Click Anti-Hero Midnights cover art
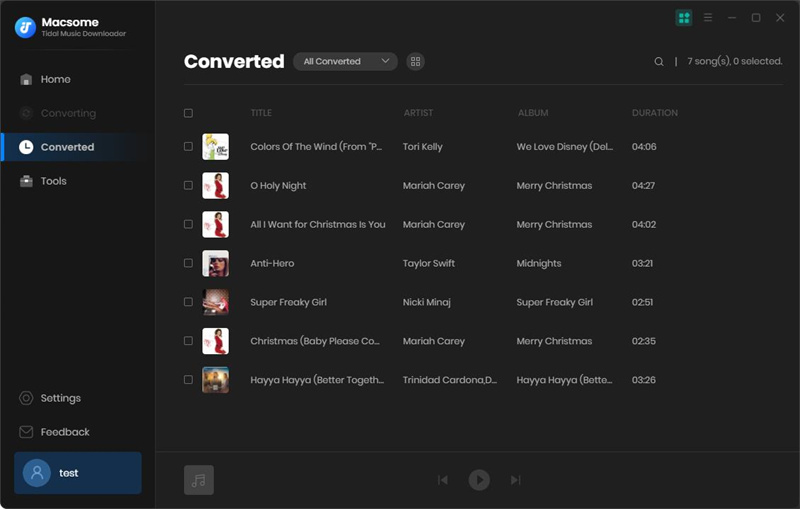This screenshot has width=800, height=509. 215,263
